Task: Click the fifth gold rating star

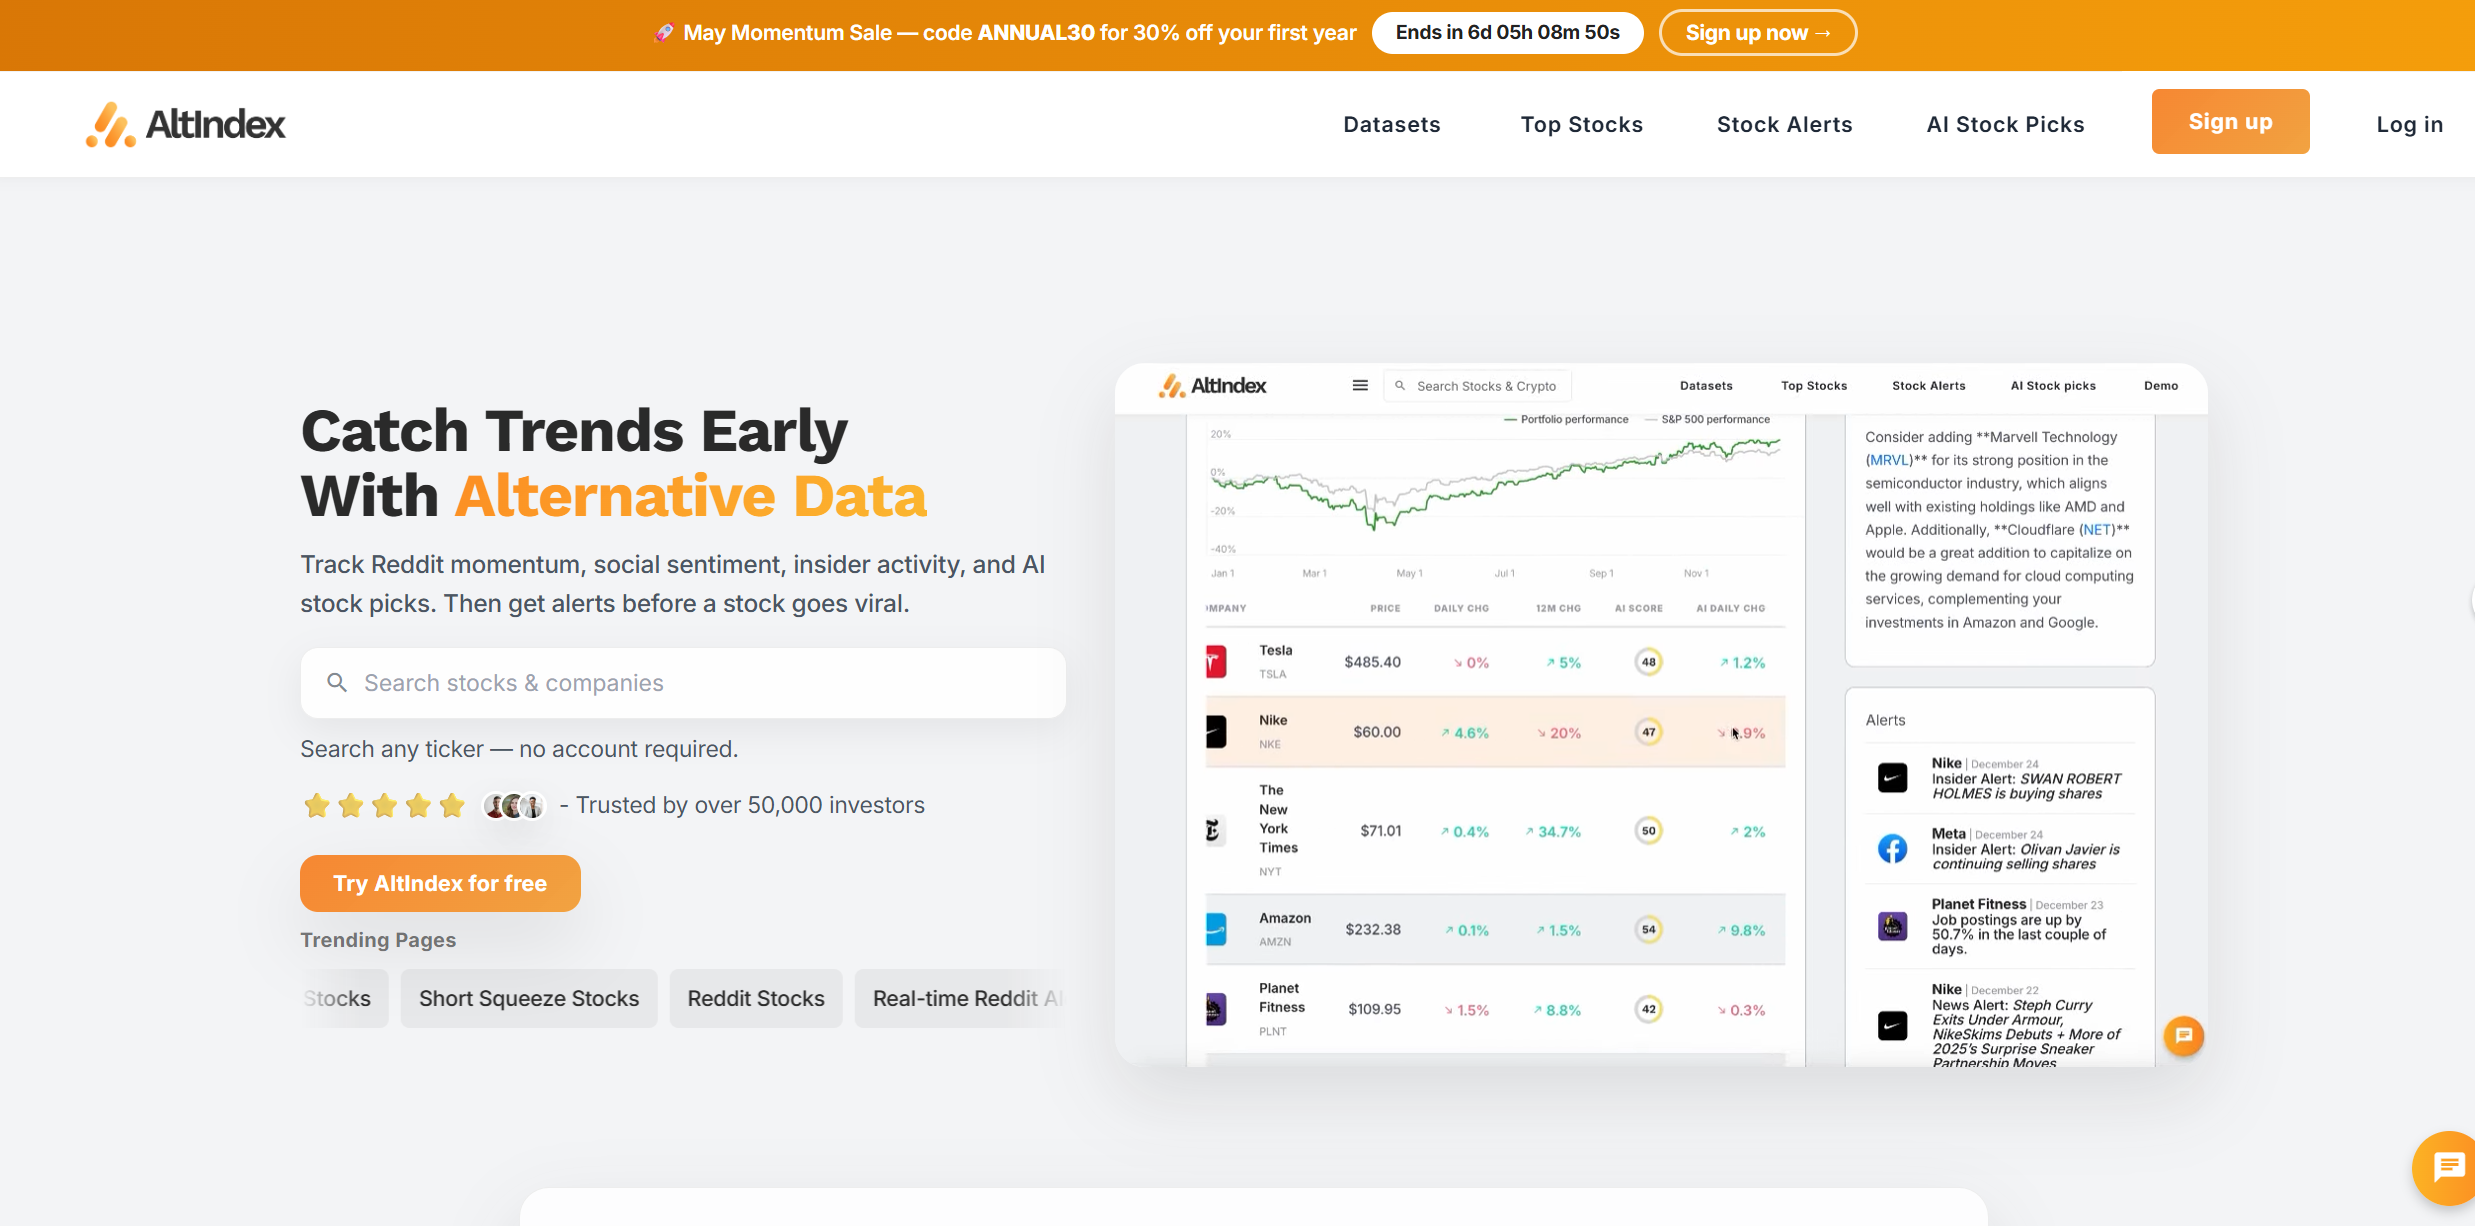Action: pos(452,805)
